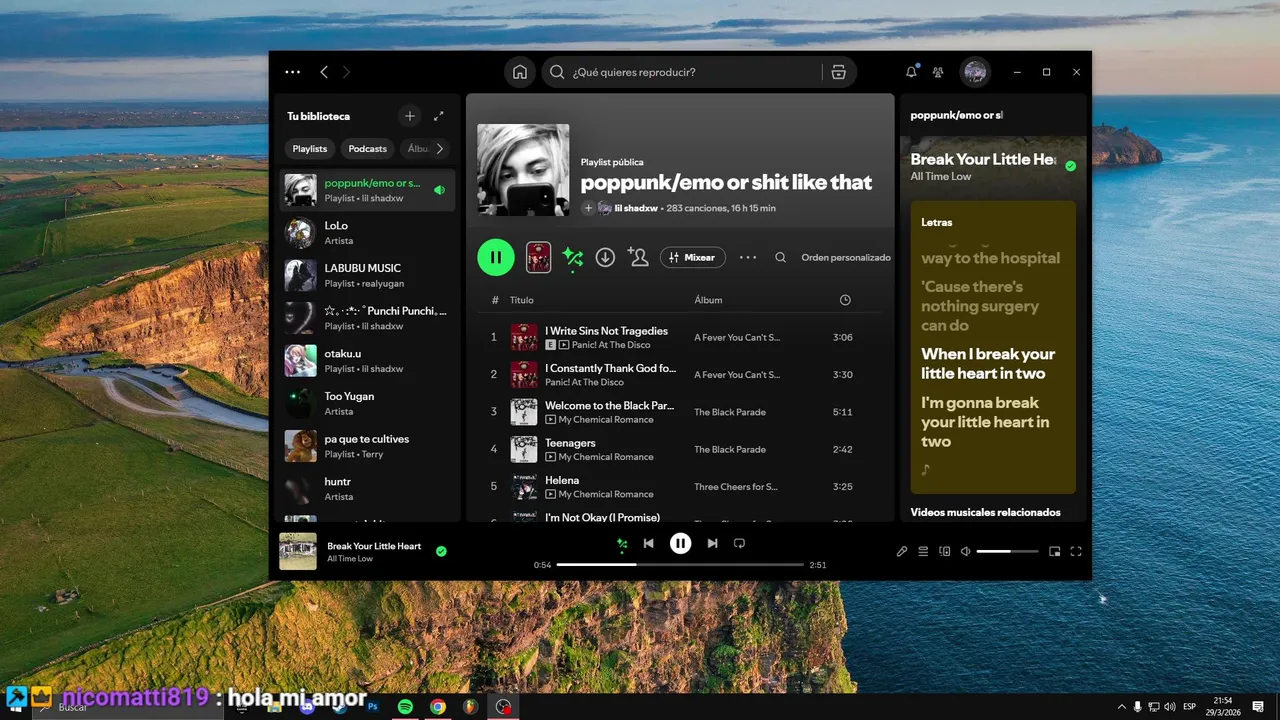Pause playlist with the big green button
The width and height of the screenshot is (1280, 720).
pyautogui.click(x=496, y=257)
